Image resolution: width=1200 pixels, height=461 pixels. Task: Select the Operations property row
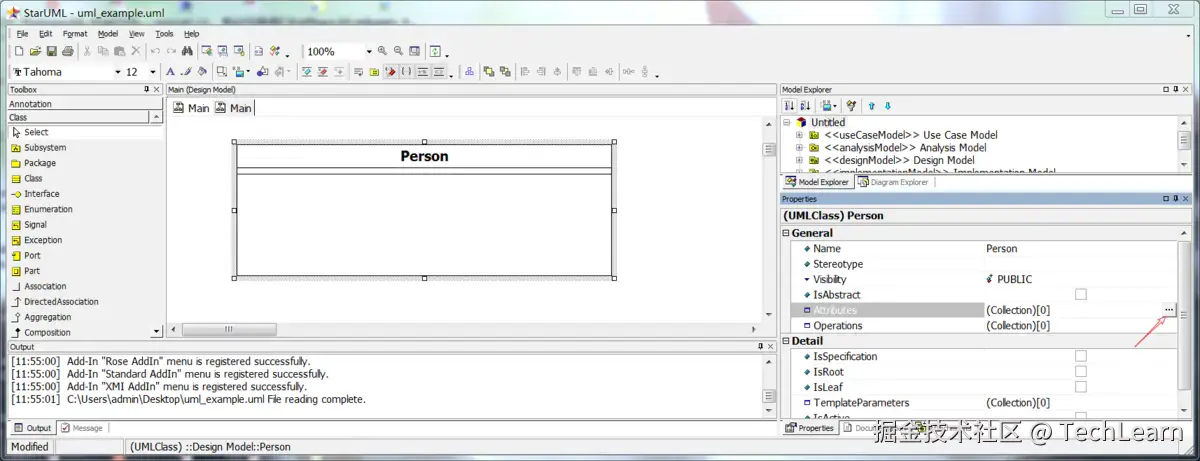[x=980, y=326]
